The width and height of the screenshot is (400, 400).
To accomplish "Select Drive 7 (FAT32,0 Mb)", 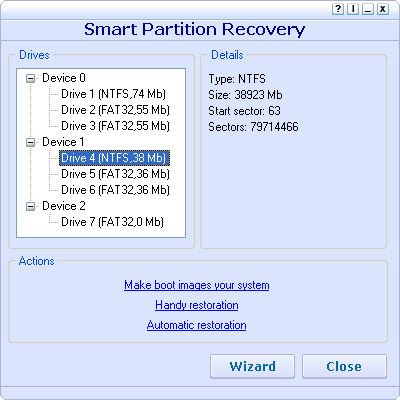I will tap(112, 222).
